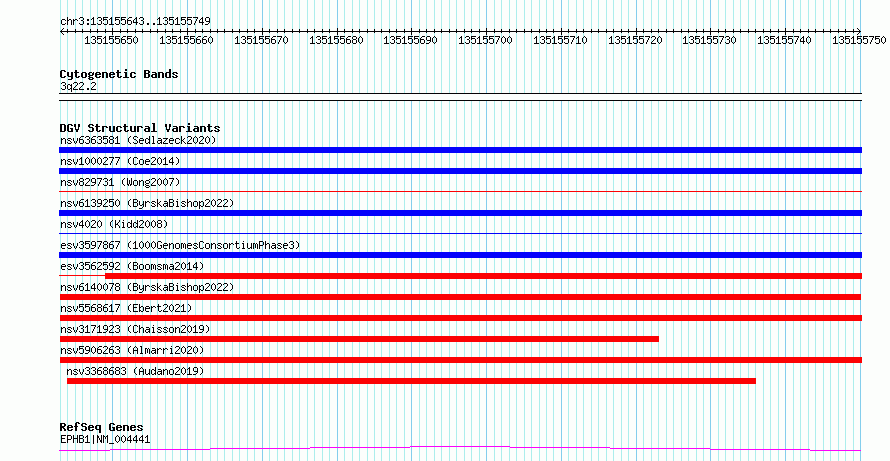Image resolution: width=890 pixels, height=461 pixels.
Task: Select the blue bar for nsv6363581
Action: [460, 150]
